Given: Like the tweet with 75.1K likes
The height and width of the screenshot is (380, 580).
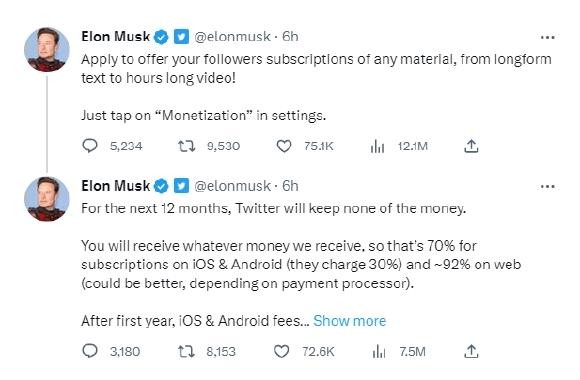Looking at the screenshot, I should (284, 146).
